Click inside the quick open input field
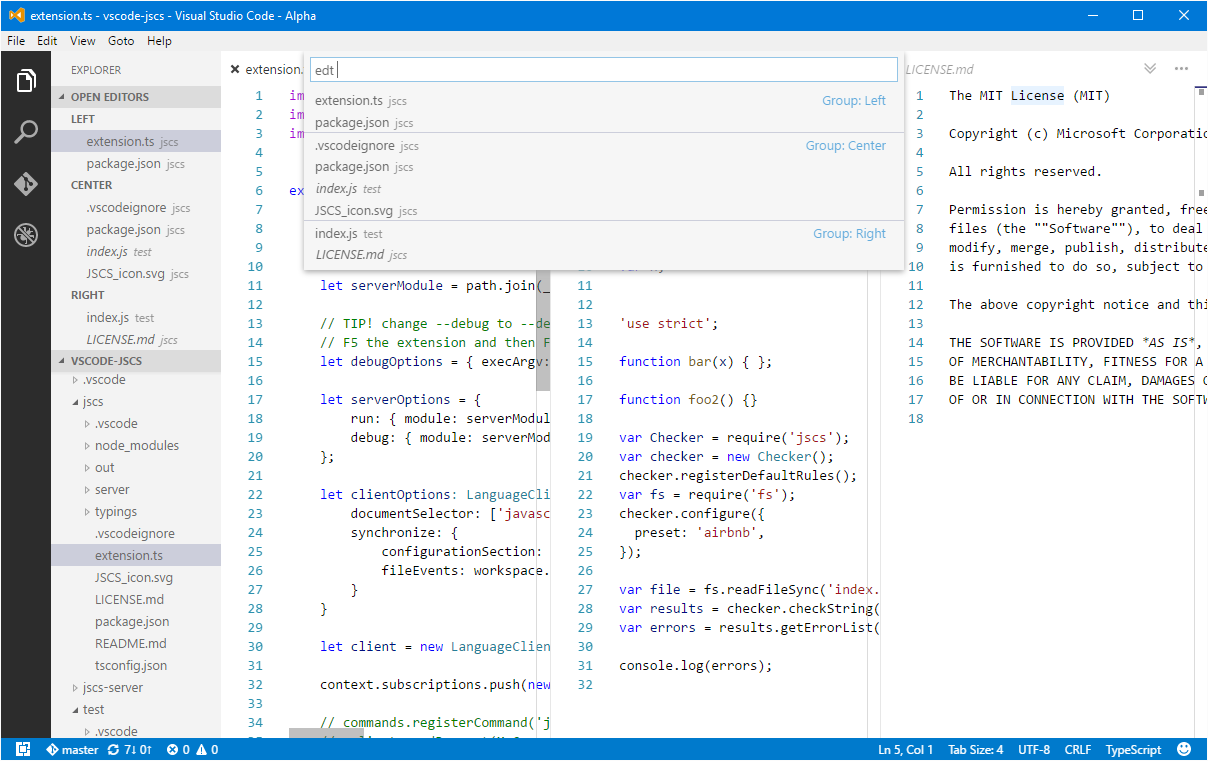Viewport: 1208px width, 761px height. tap(600, 70)
